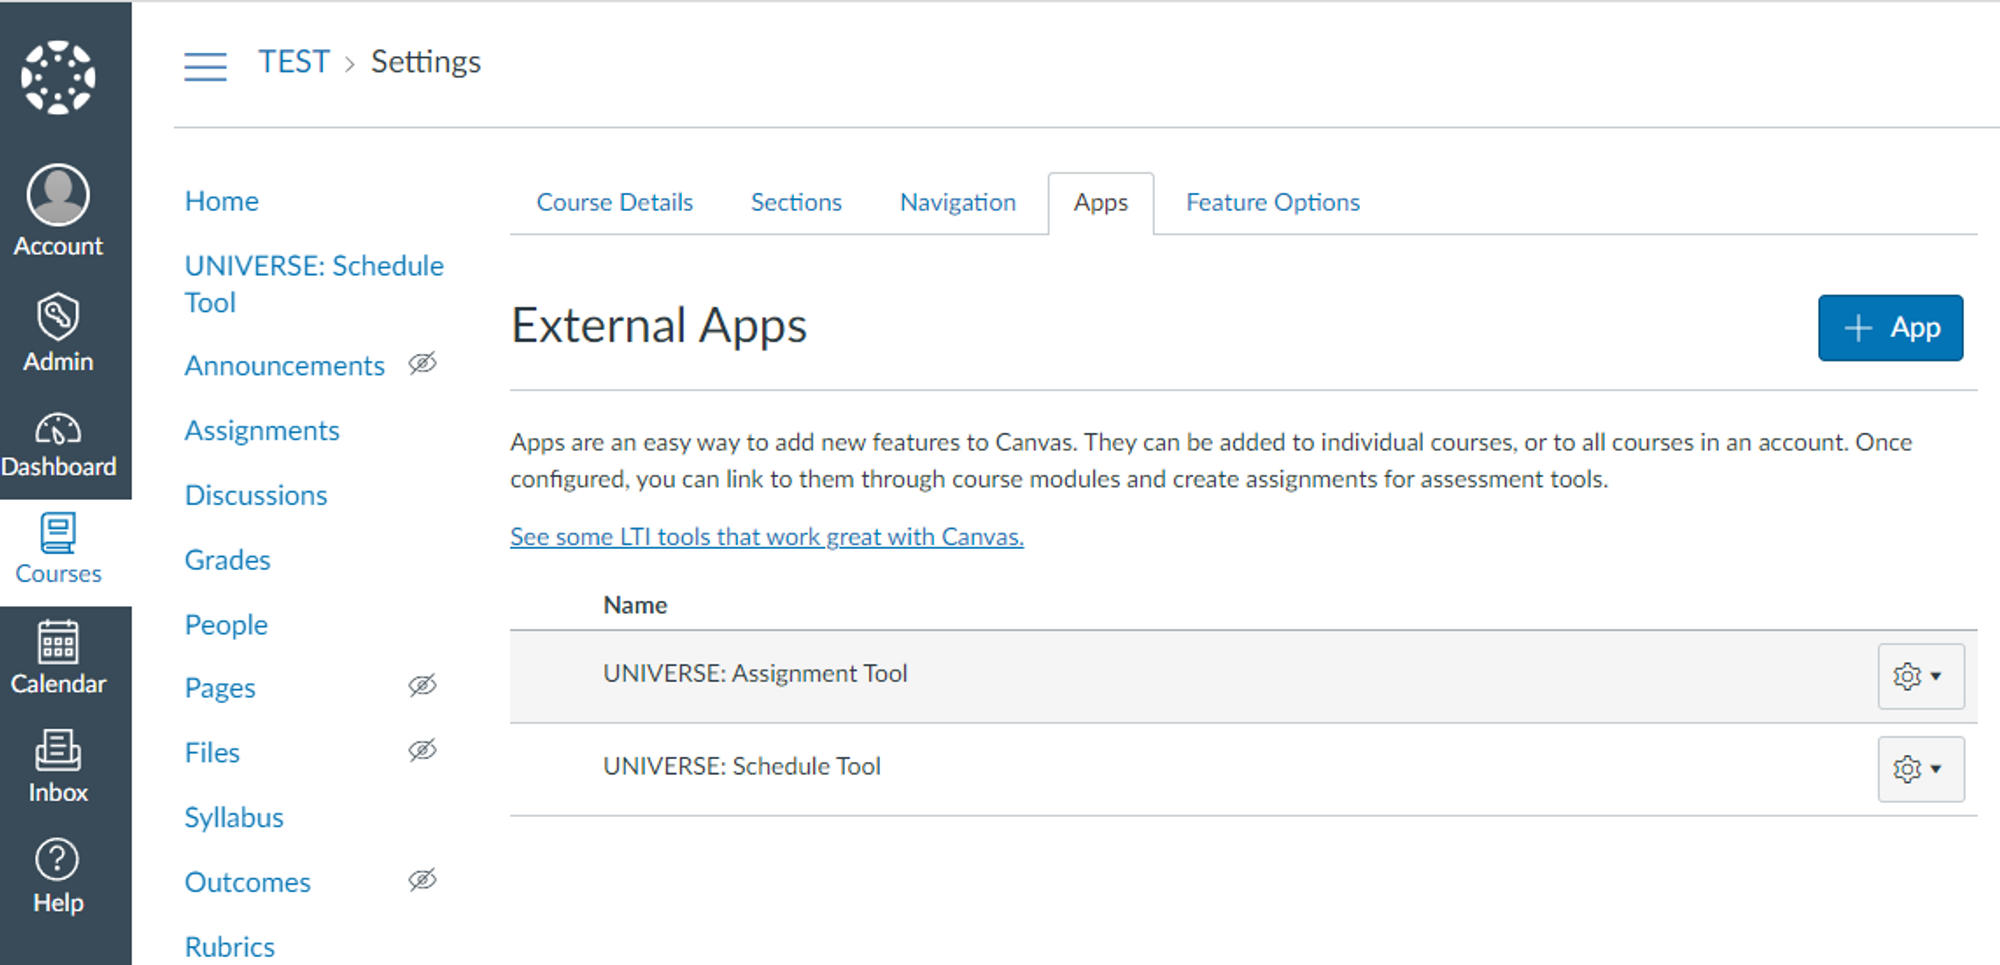The image size is (2000, 965).
Task: Open the Help question mark icon
Action: pyautogui.click(x=58, y=859)
